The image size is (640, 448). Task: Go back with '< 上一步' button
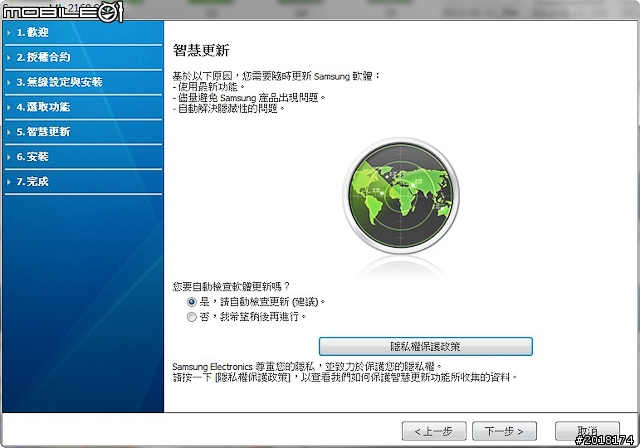(434, 431)
